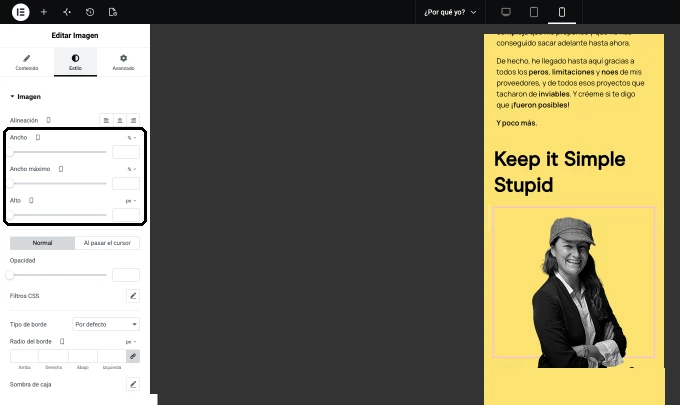Align image to the center
This screenshot has width=680, height=405.
(x=120, y=120)
